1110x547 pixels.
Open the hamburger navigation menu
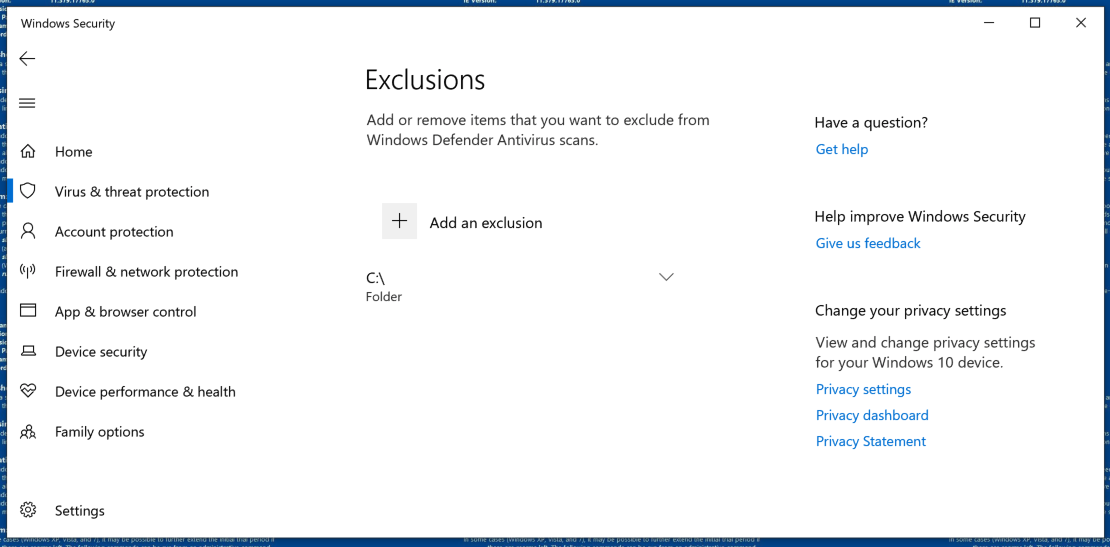(27, 103)
